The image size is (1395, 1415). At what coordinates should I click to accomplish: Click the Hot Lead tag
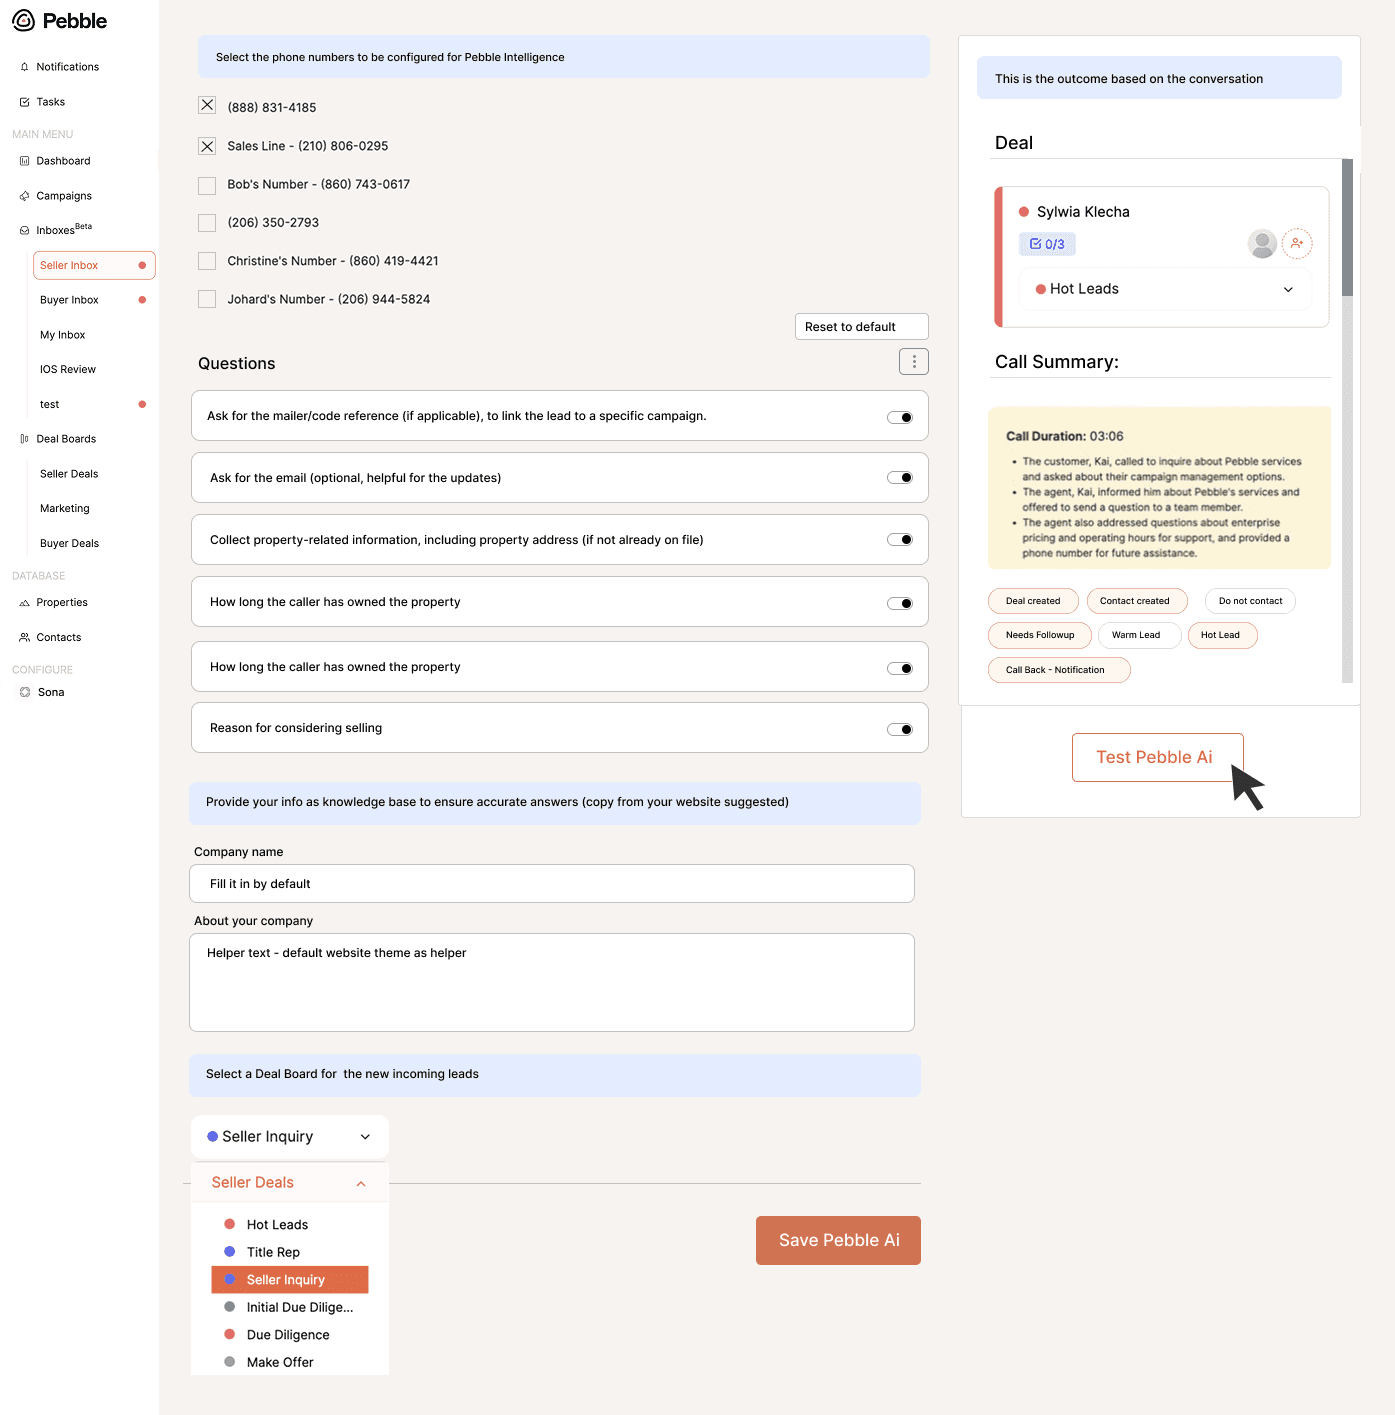coord(1222,635)
